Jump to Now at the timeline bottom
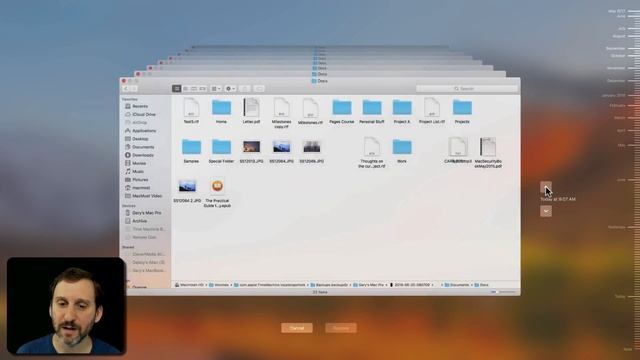Viewport: 640px width, 360px height. pyautogui.click(x=628, y=349)
